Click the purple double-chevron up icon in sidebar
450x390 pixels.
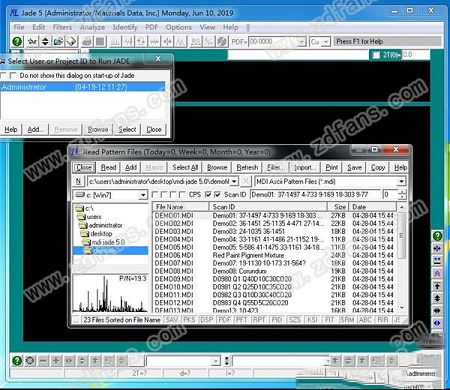click(x=437, y=273)
